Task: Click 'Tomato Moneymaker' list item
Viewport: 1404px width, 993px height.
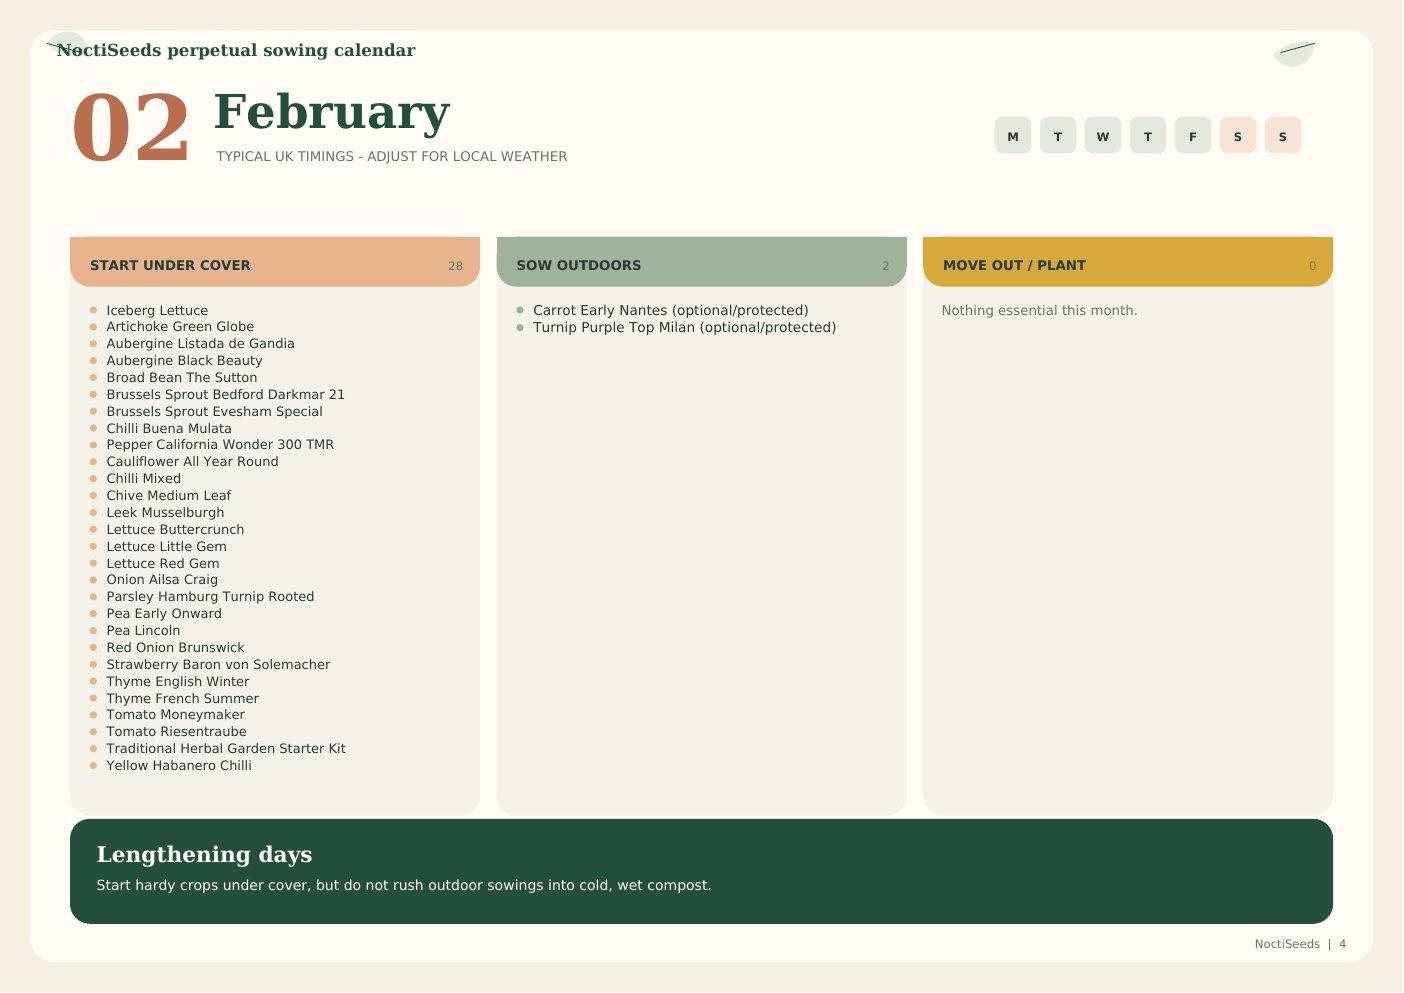Action: (175, 715)
